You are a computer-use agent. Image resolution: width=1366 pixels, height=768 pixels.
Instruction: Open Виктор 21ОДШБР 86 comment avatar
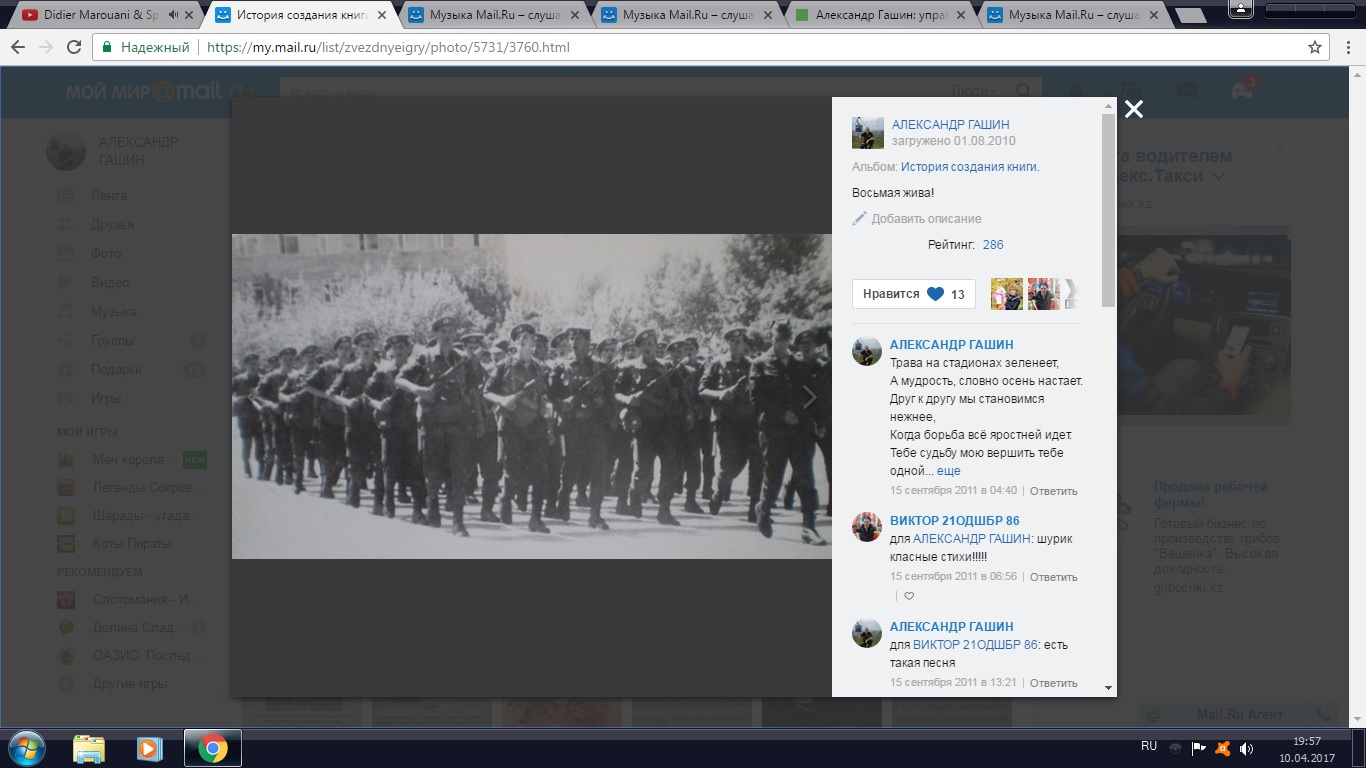point(866,527)
